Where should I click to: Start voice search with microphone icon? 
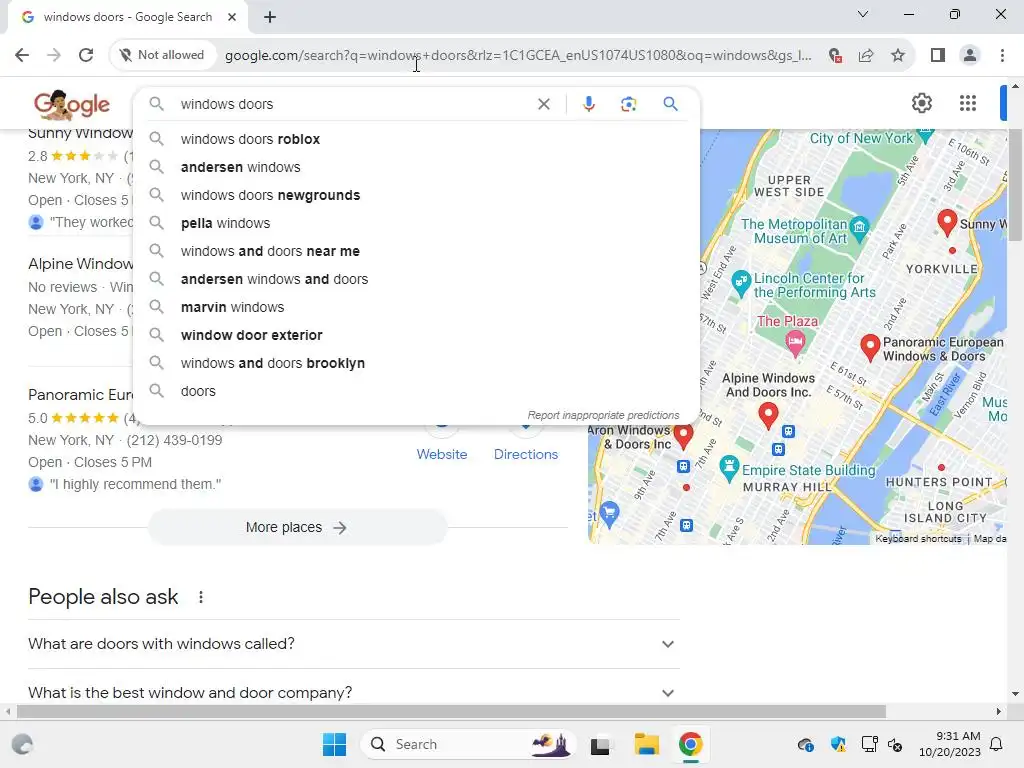point(589,104)
